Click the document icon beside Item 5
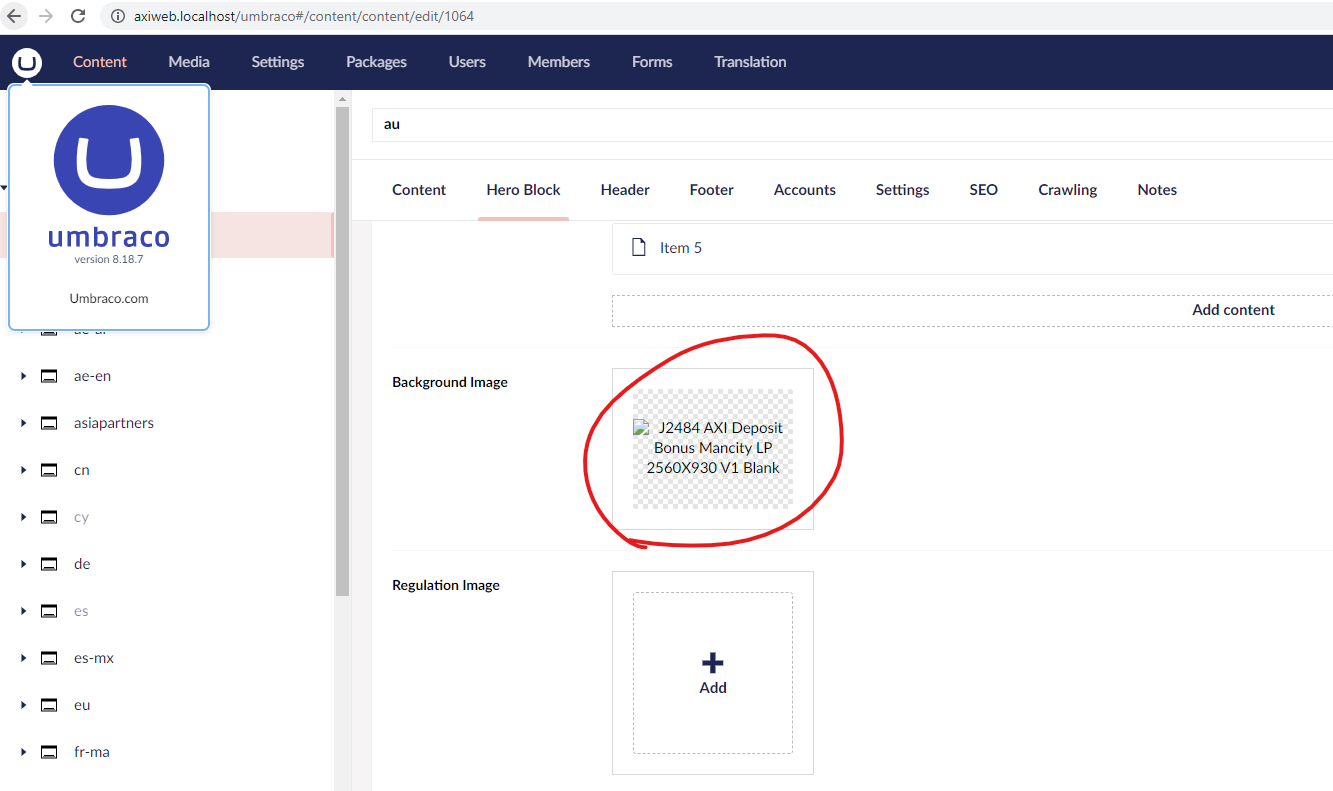1333x791 pixels. coord(639,247)
